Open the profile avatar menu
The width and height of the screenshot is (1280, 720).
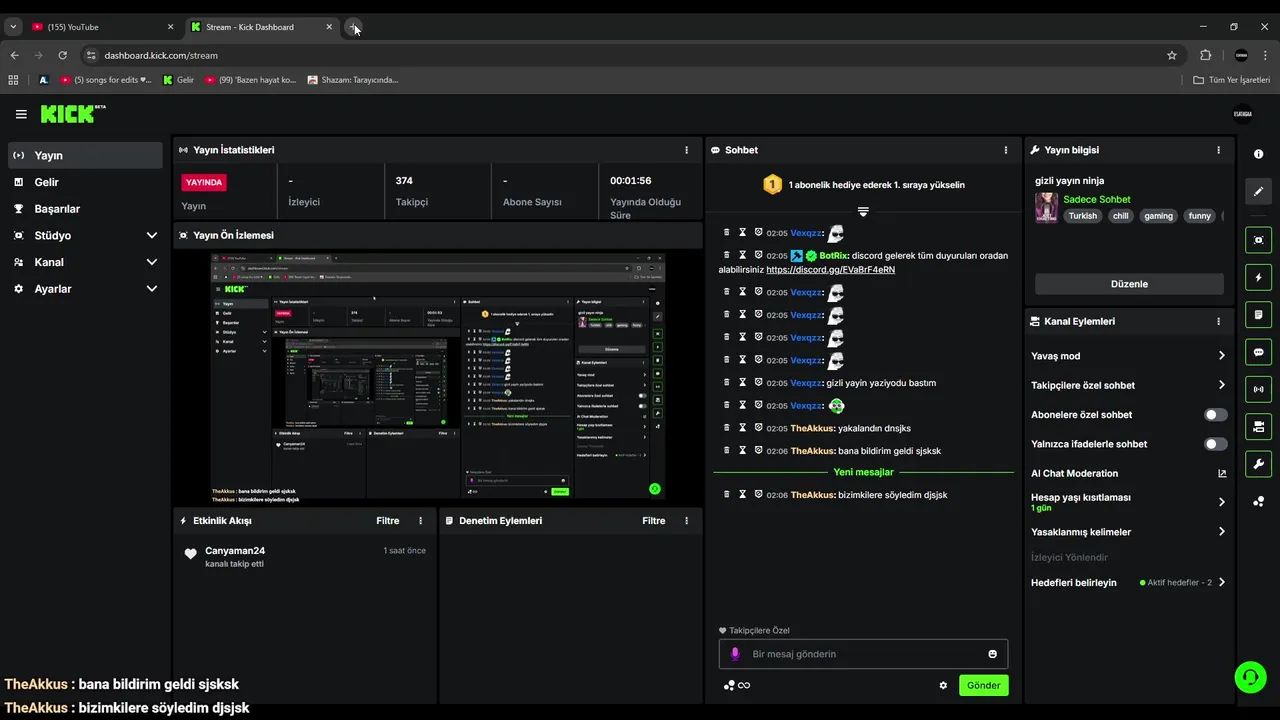(x=1242, y=114)
